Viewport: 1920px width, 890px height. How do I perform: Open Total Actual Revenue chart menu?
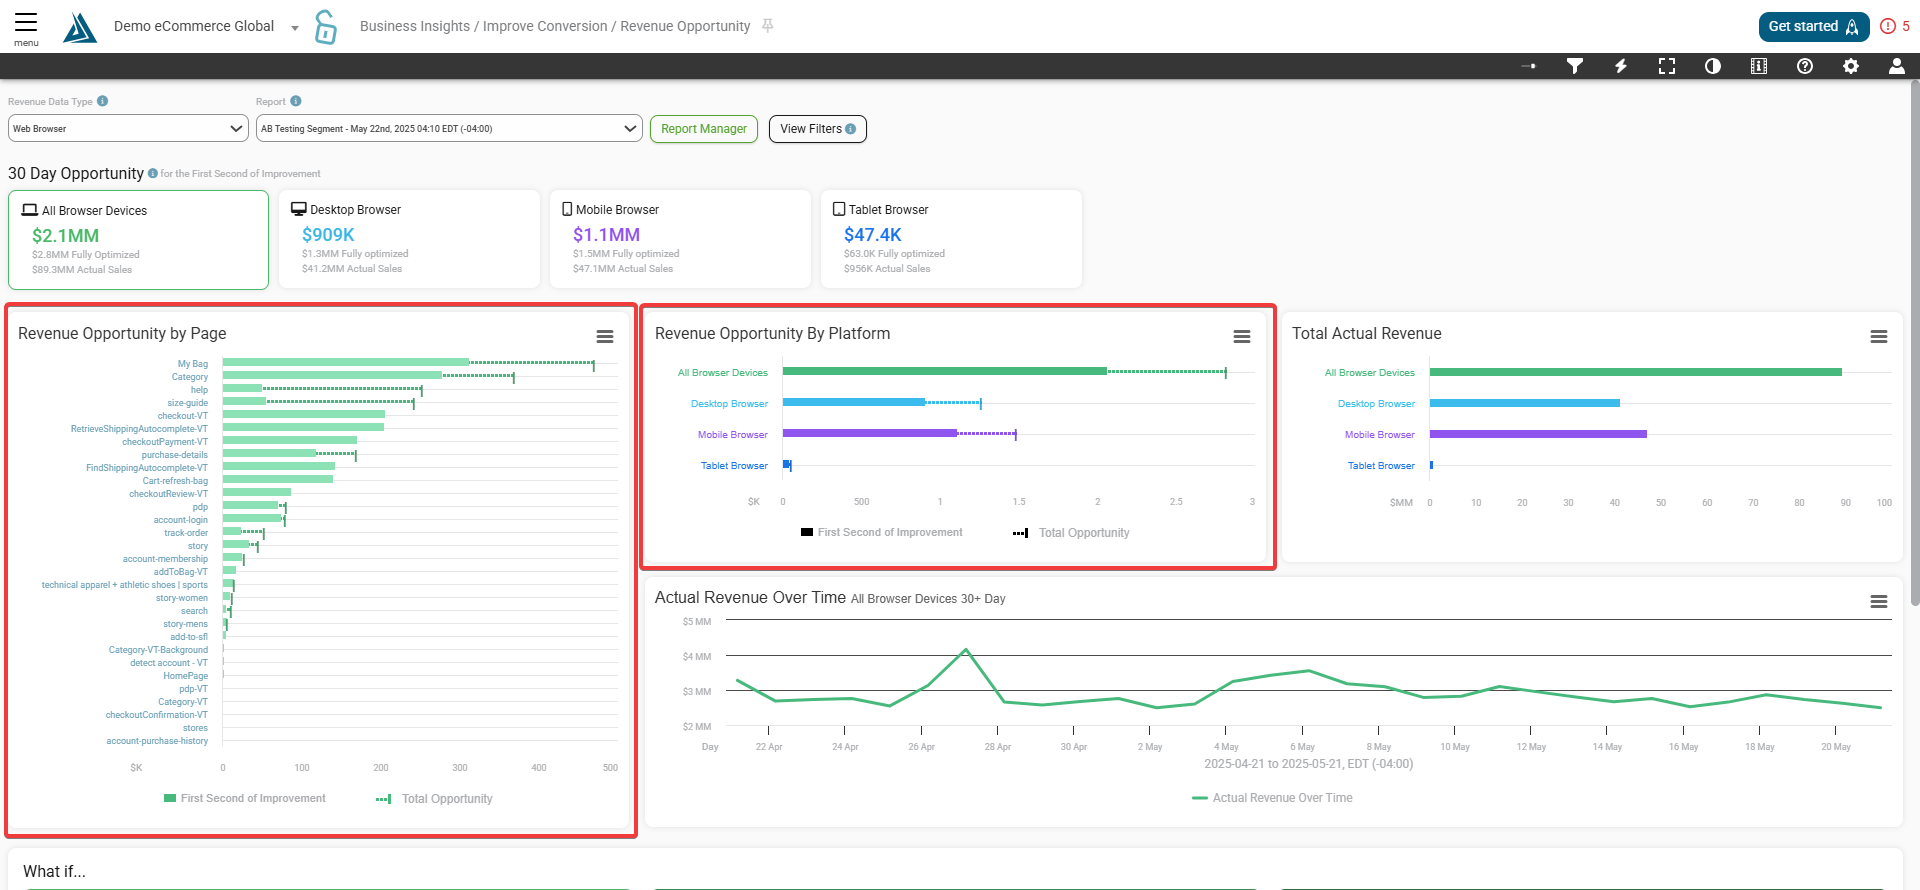click(x=1879, y=337)
